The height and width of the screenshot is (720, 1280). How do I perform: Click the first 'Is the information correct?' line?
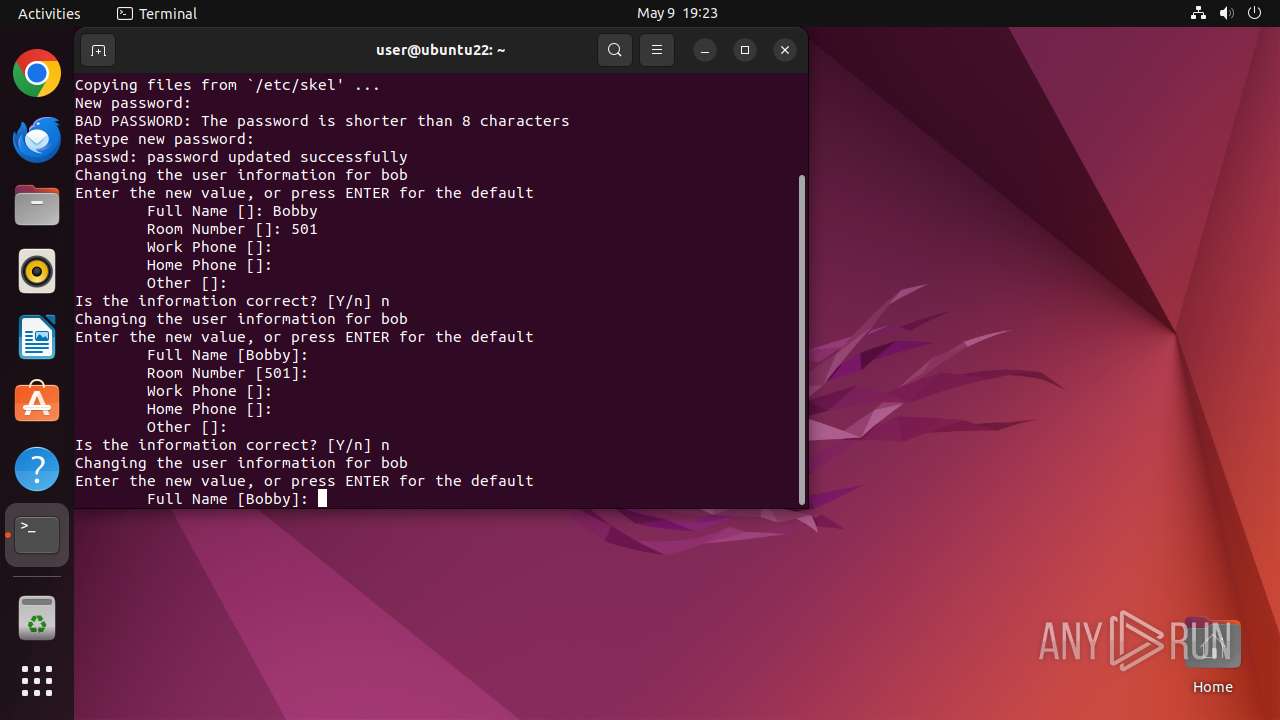click(x=232, y=301)
